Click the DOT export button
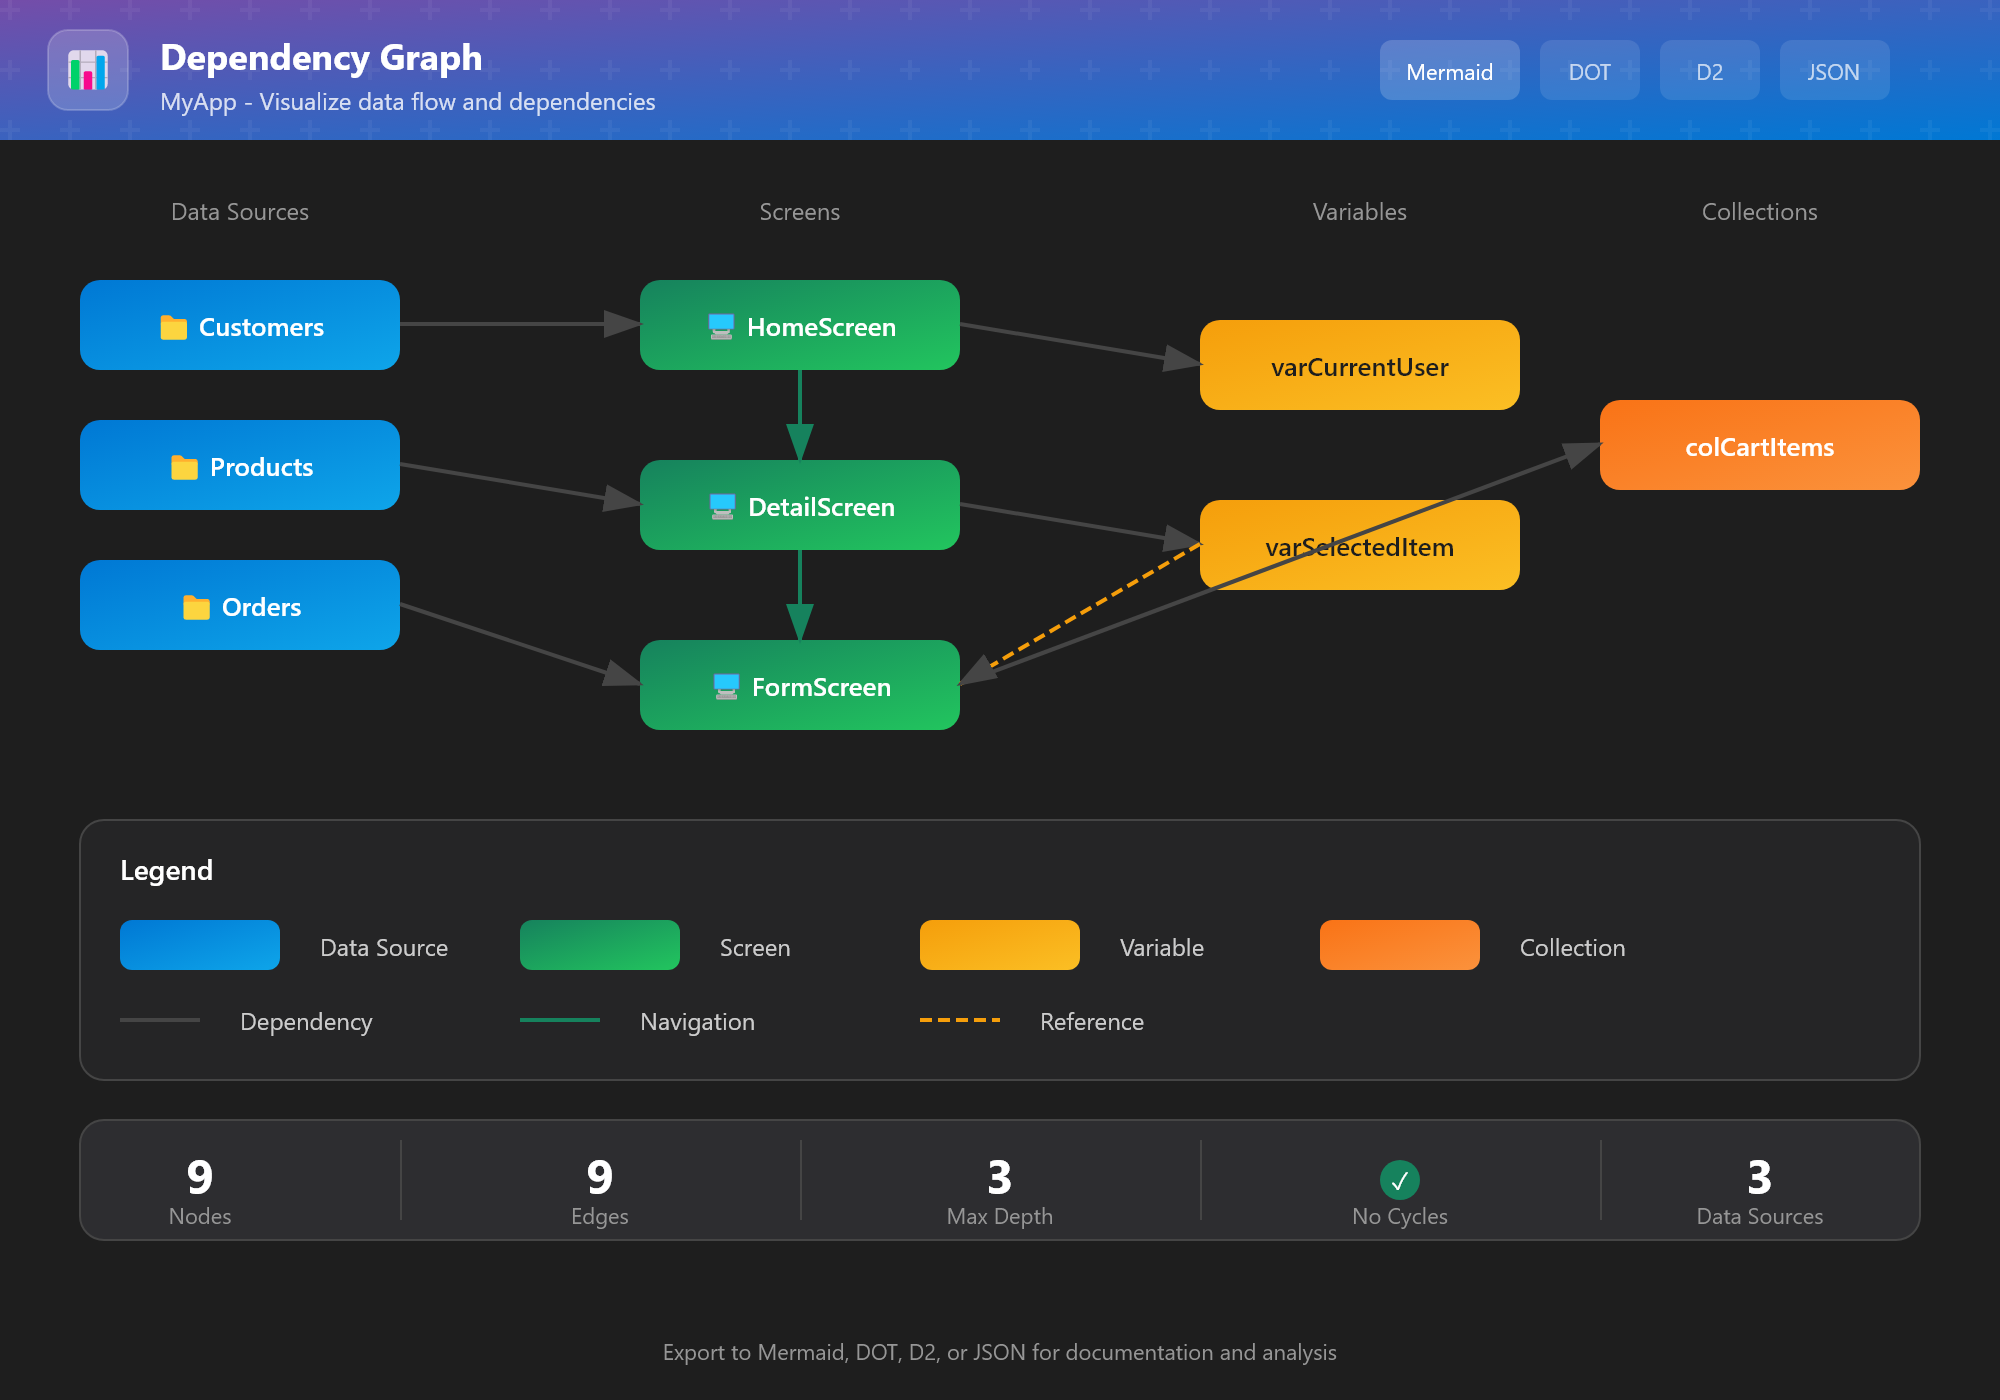Screen dimensions: 2000x1400 [1589, 70]
